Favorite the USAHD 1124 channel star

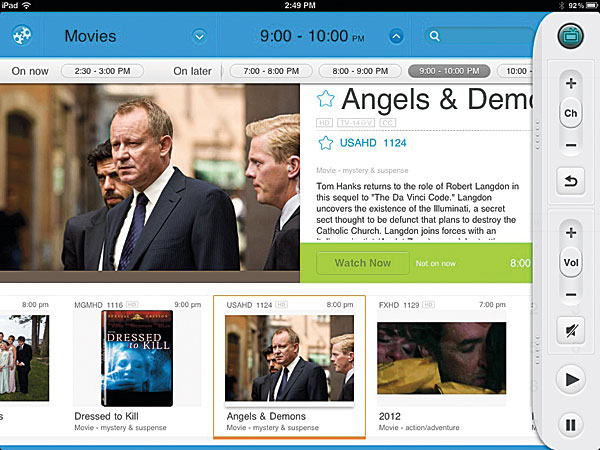[326, 143]
